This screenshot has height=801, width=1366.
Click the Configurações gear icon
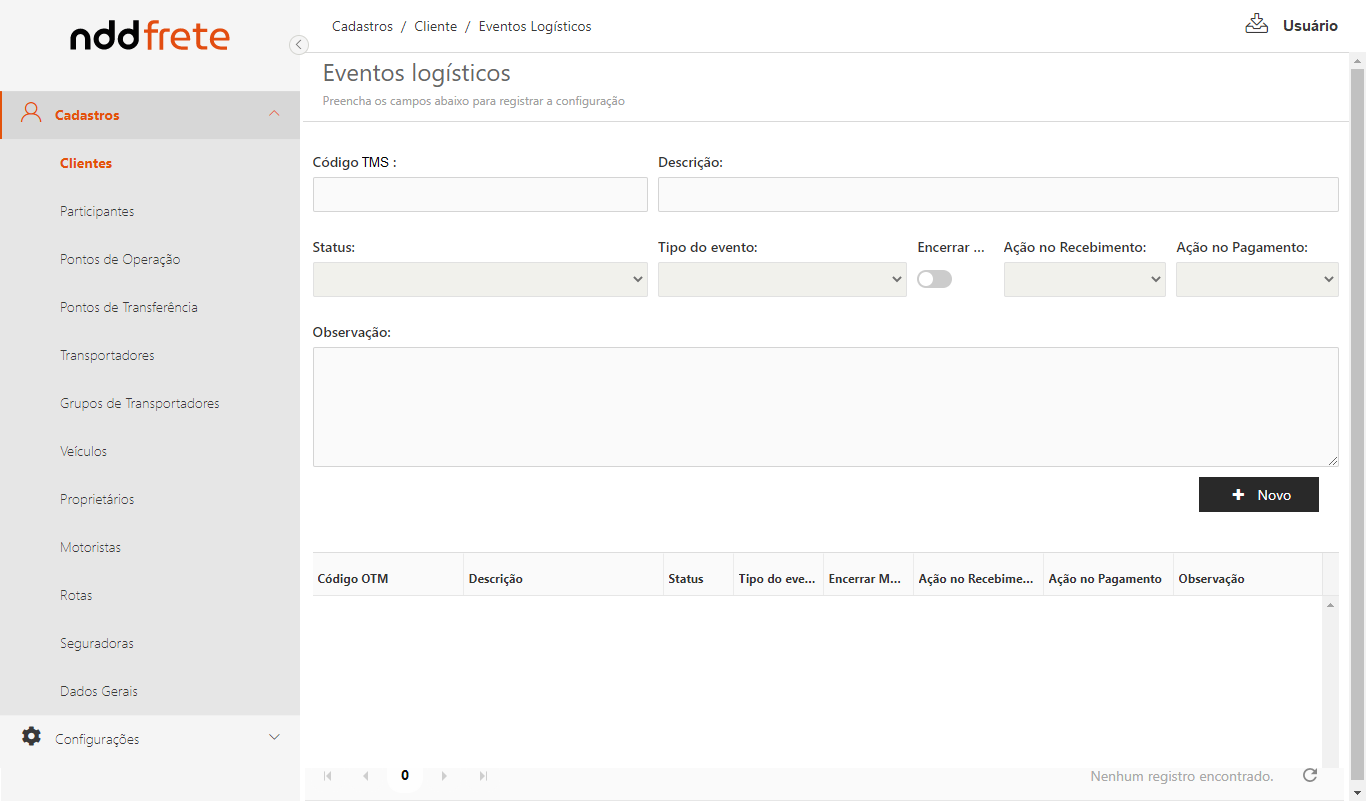click(x=32, y=737)
